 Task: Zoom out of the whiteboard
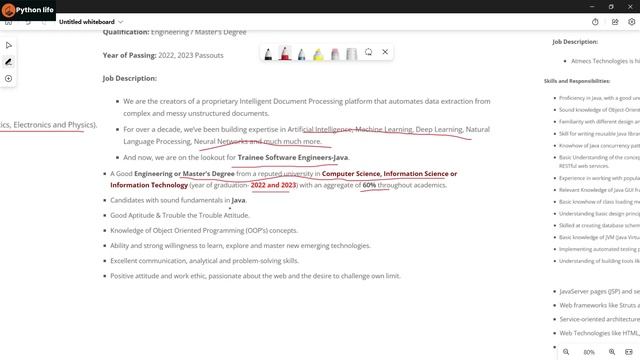[x=566, y=352]
